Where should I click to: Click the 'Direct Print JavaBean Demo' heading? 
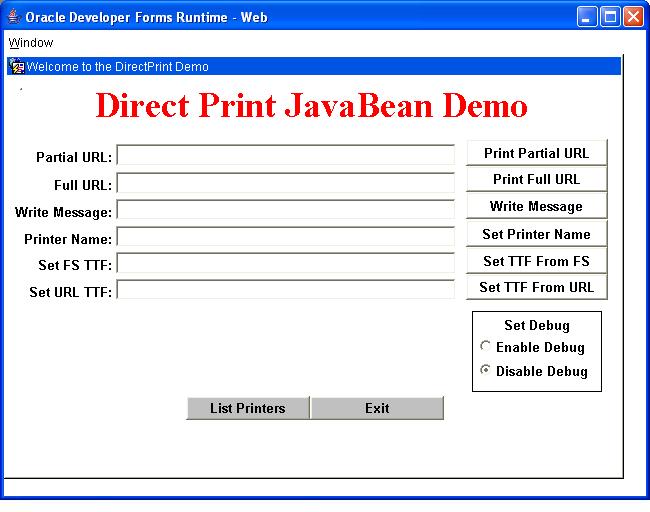click(311, 105)
